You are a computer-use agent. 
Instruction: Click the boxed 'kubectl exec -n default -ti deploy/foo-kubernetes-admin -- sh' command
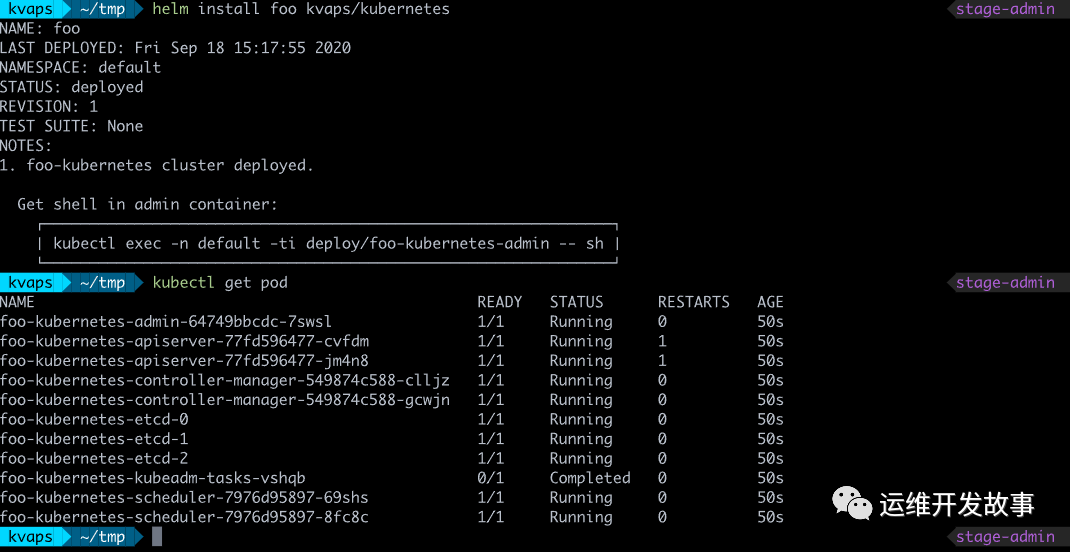click(x=328, y=244)
